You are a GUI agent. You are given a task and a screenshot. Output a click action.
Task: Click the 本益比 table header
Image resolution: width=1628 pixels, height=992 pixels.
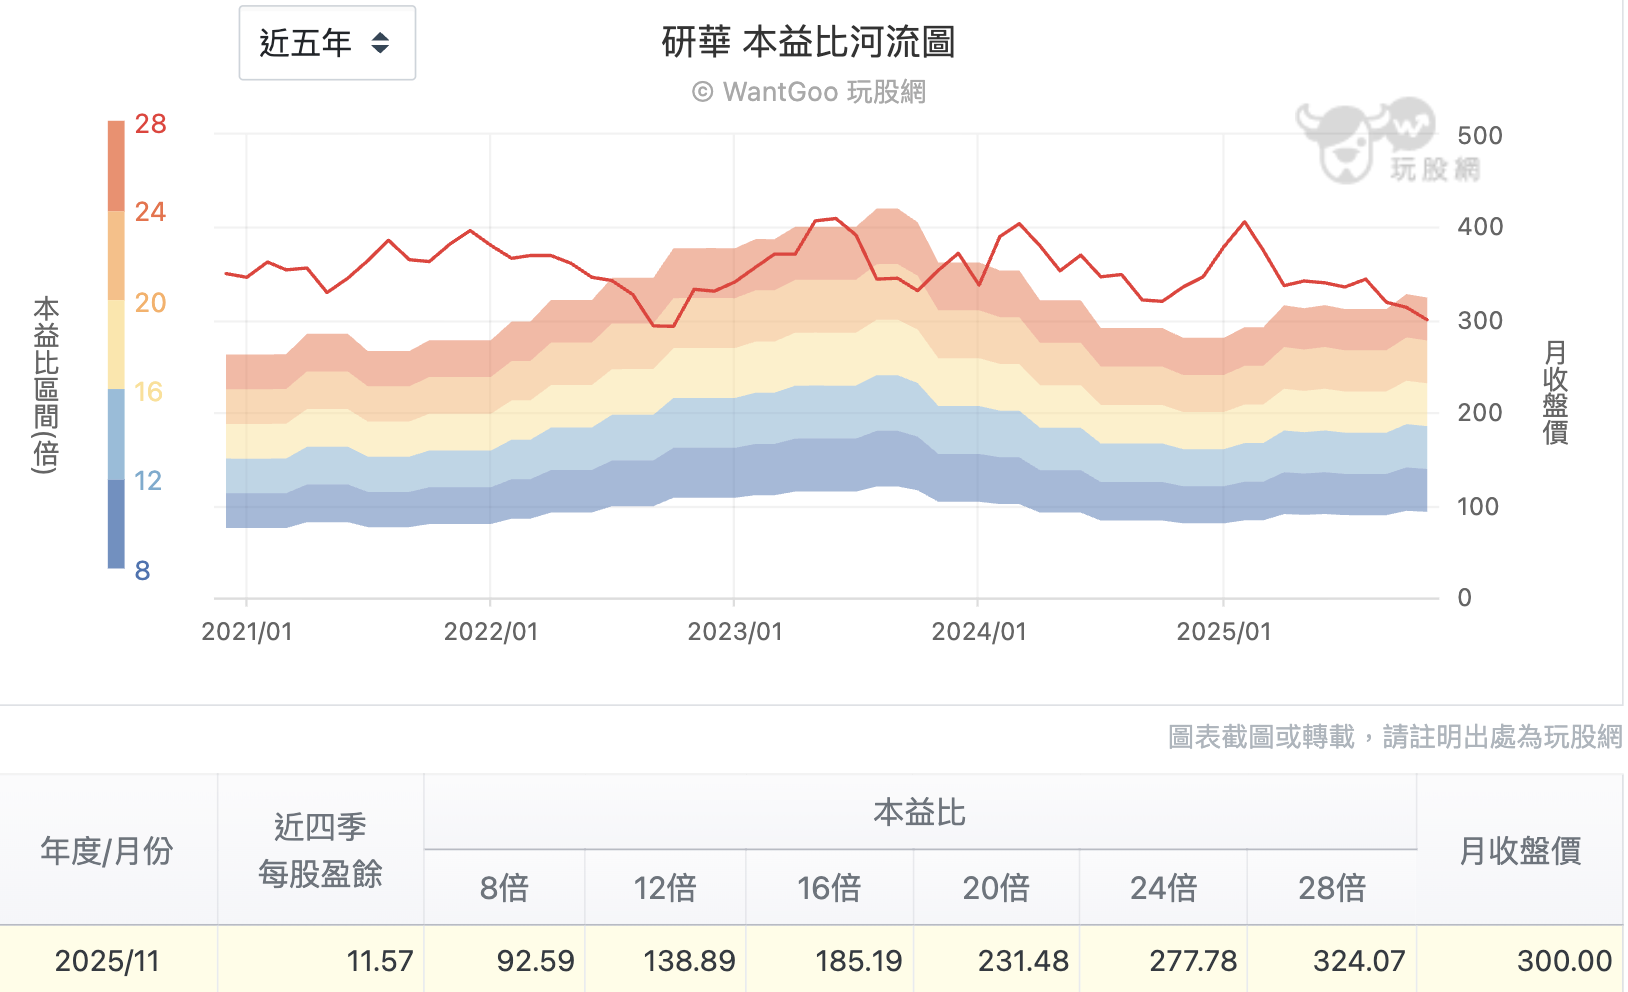pyautogui.click(x=918, y=813)
